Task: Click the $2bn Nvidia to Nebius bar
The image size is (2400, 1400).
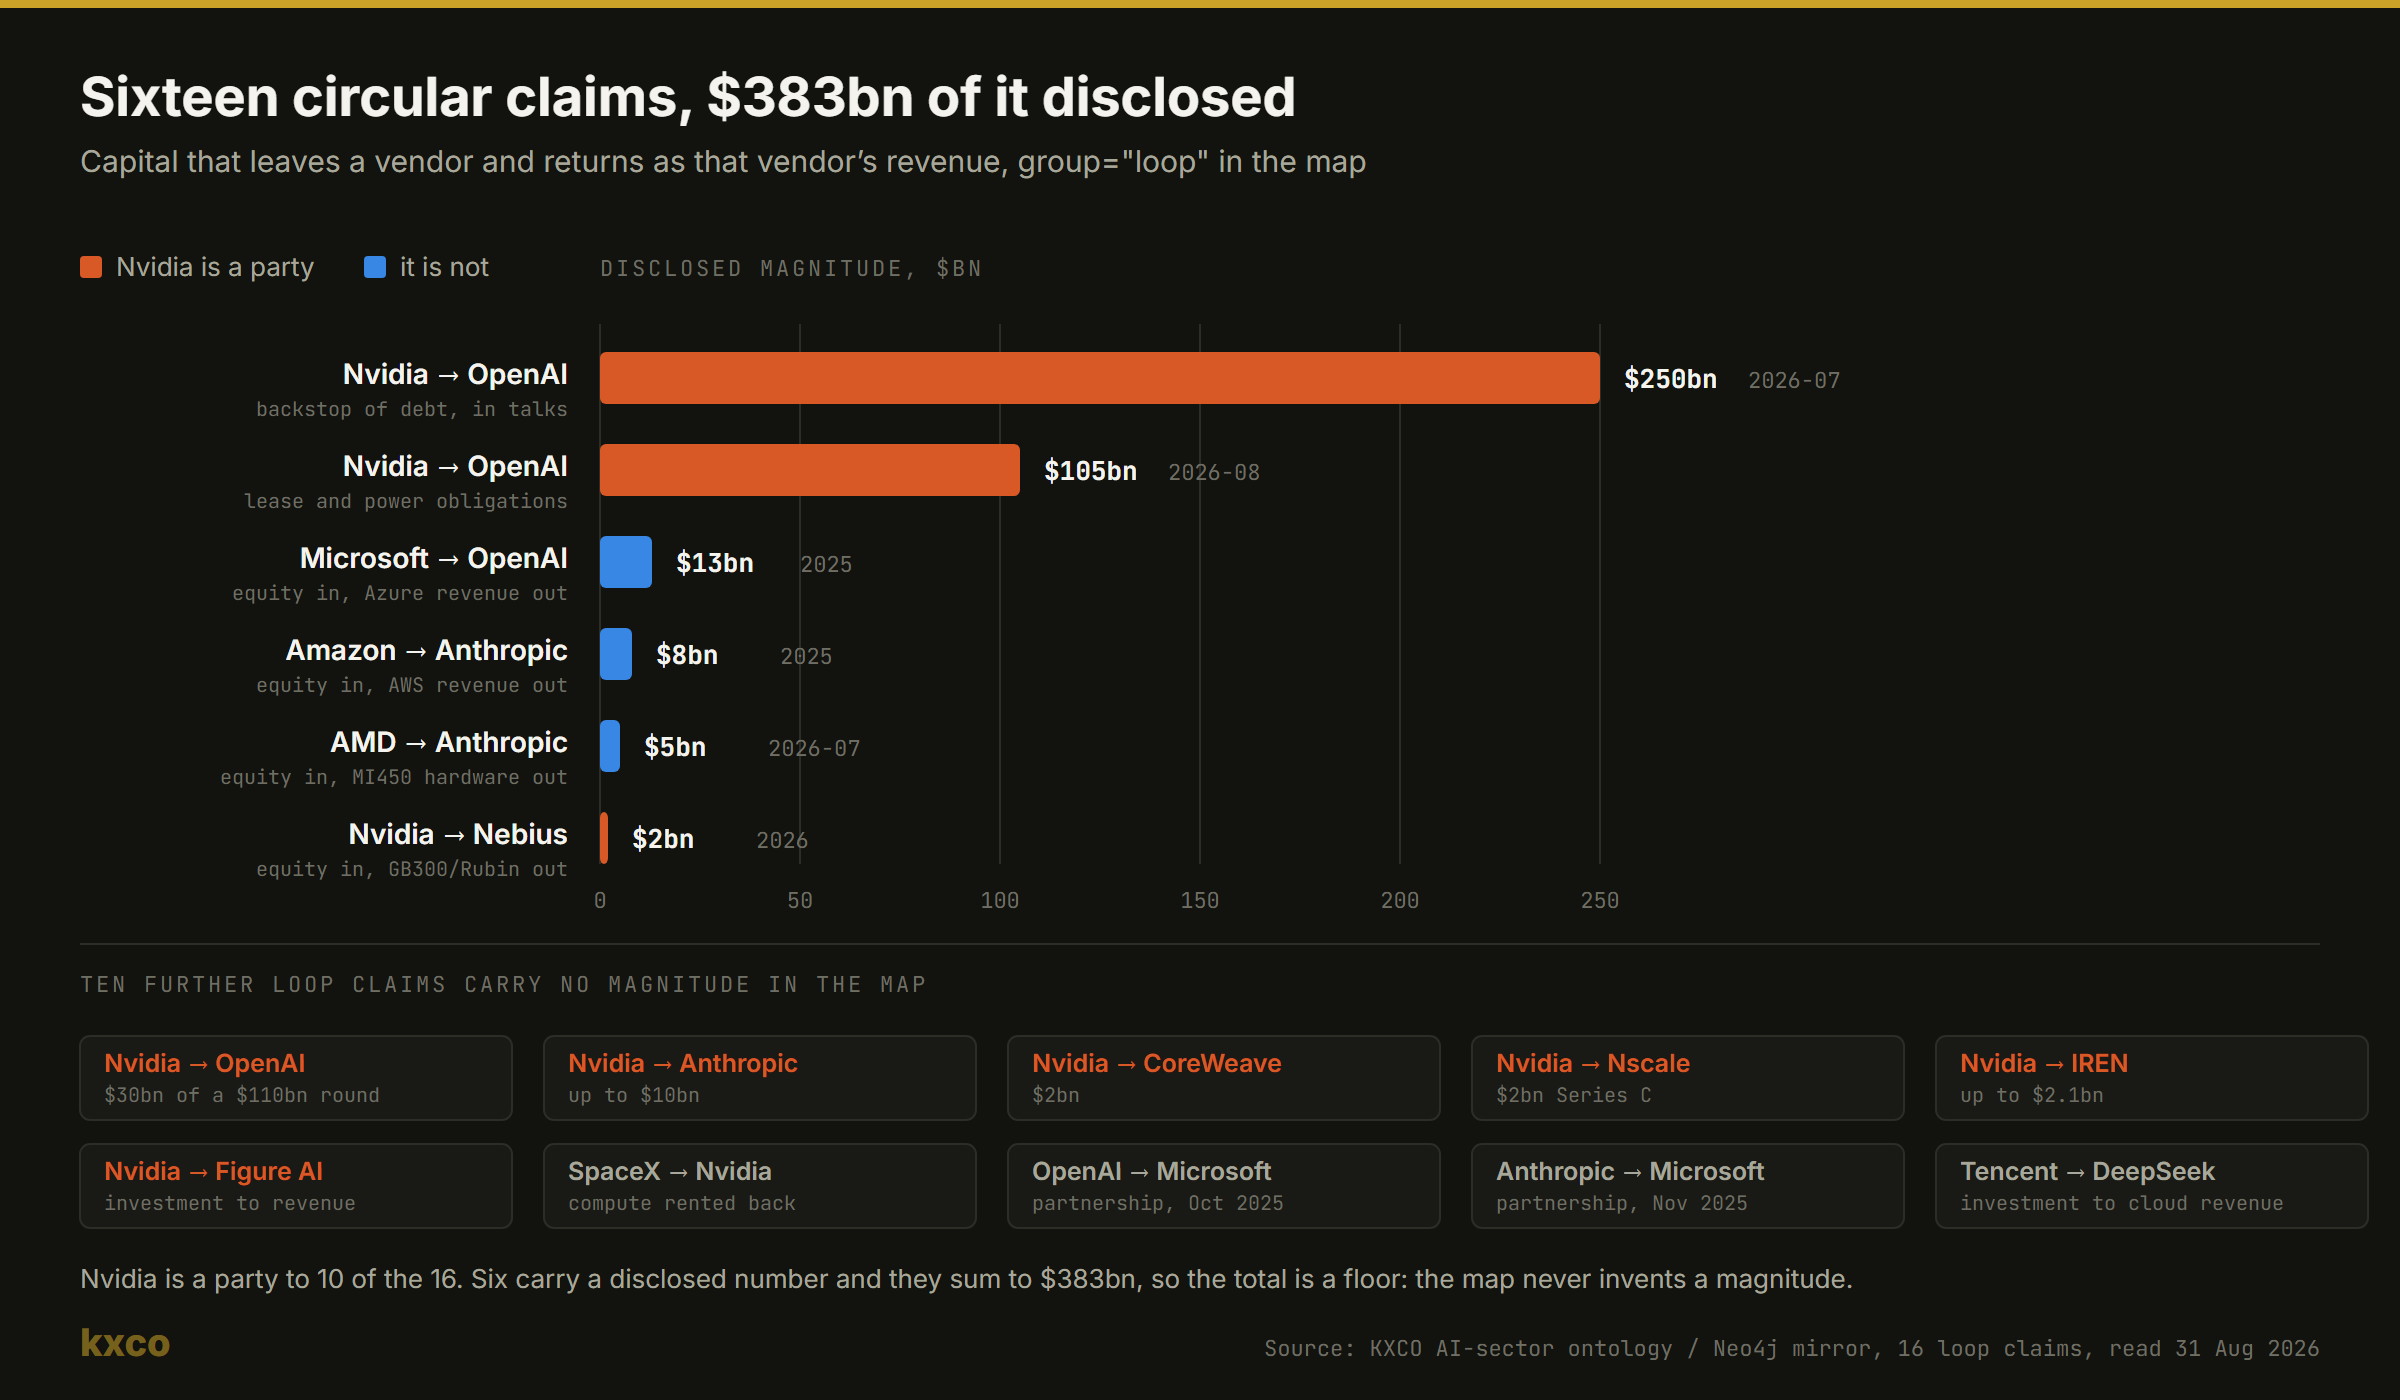Action: pos(604,838)
